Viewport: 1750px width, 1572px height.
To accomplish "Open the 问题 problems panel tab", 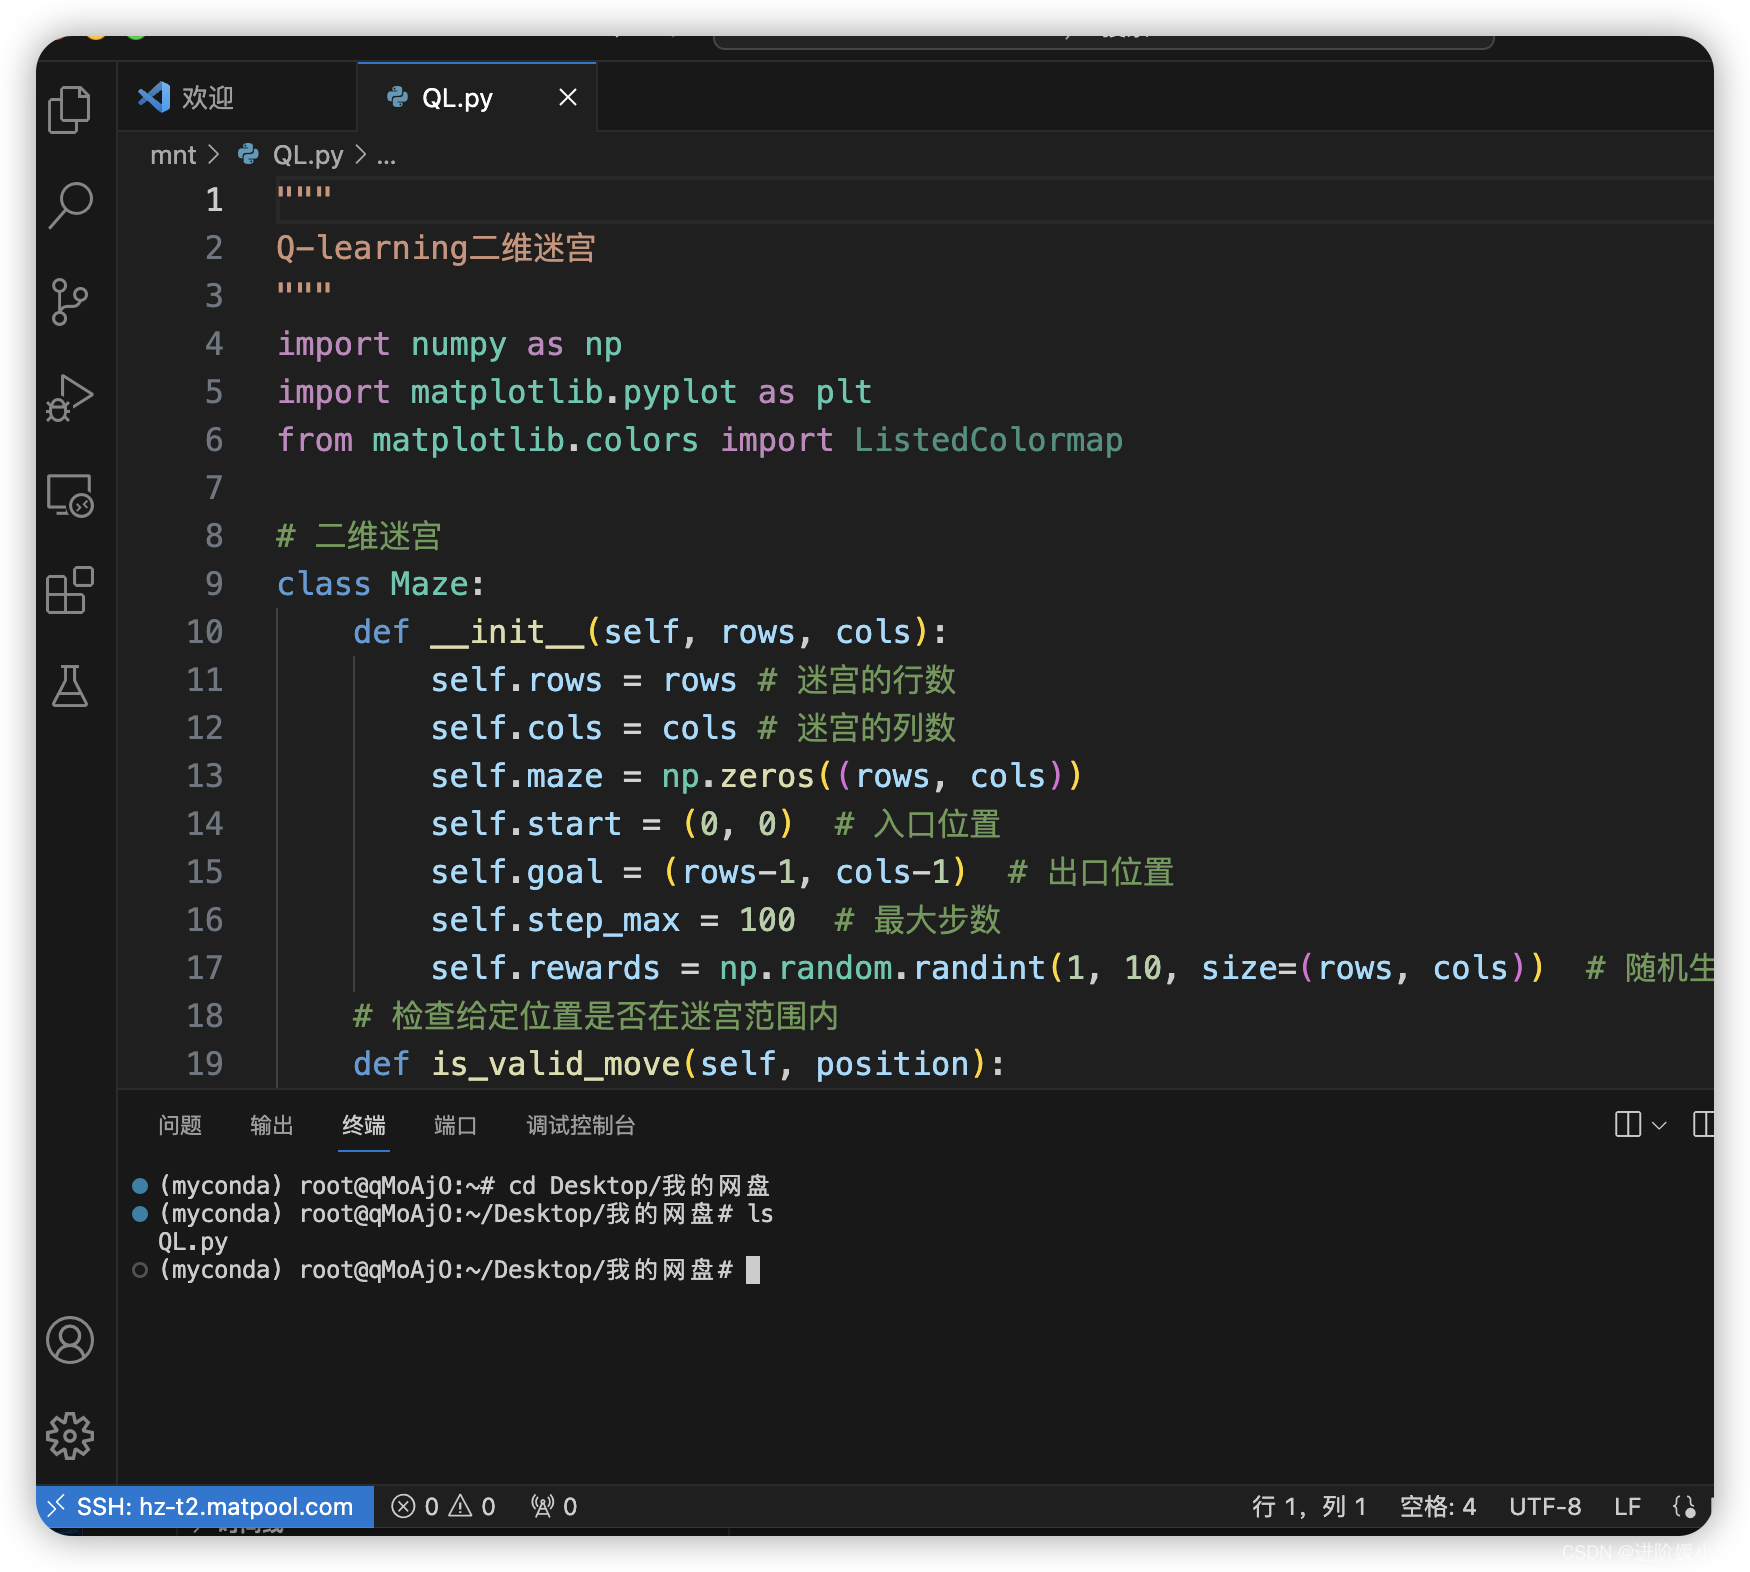I will point(180,1125).
